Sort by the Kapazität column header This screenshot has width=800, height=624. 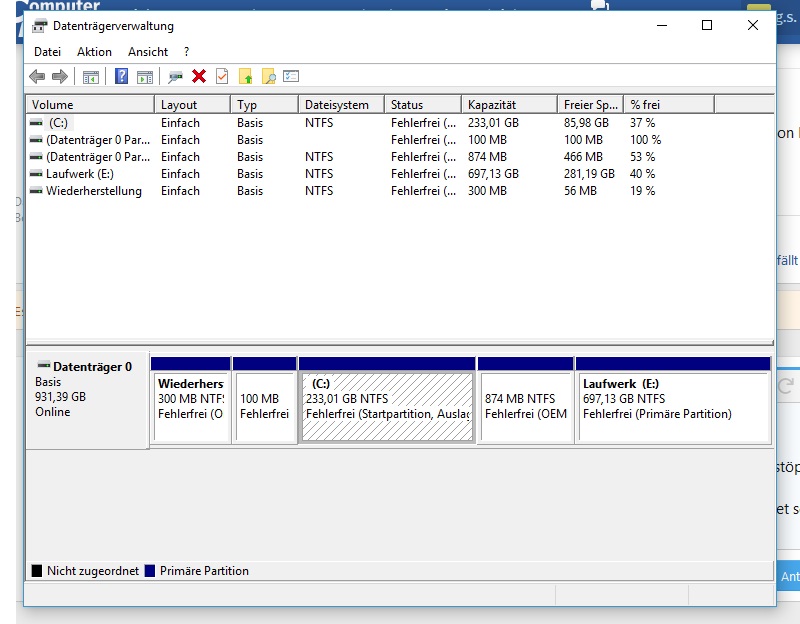(509, 105)
